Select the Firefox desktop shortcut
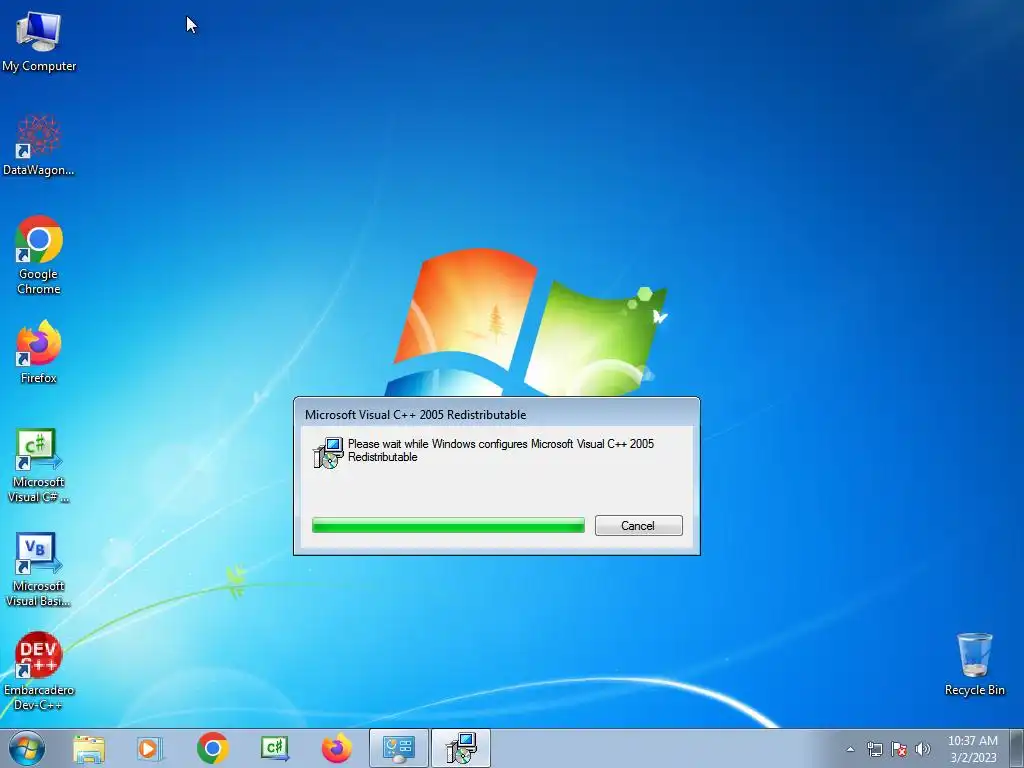This screenshot has width=1024, height=768. click(39, 353)
